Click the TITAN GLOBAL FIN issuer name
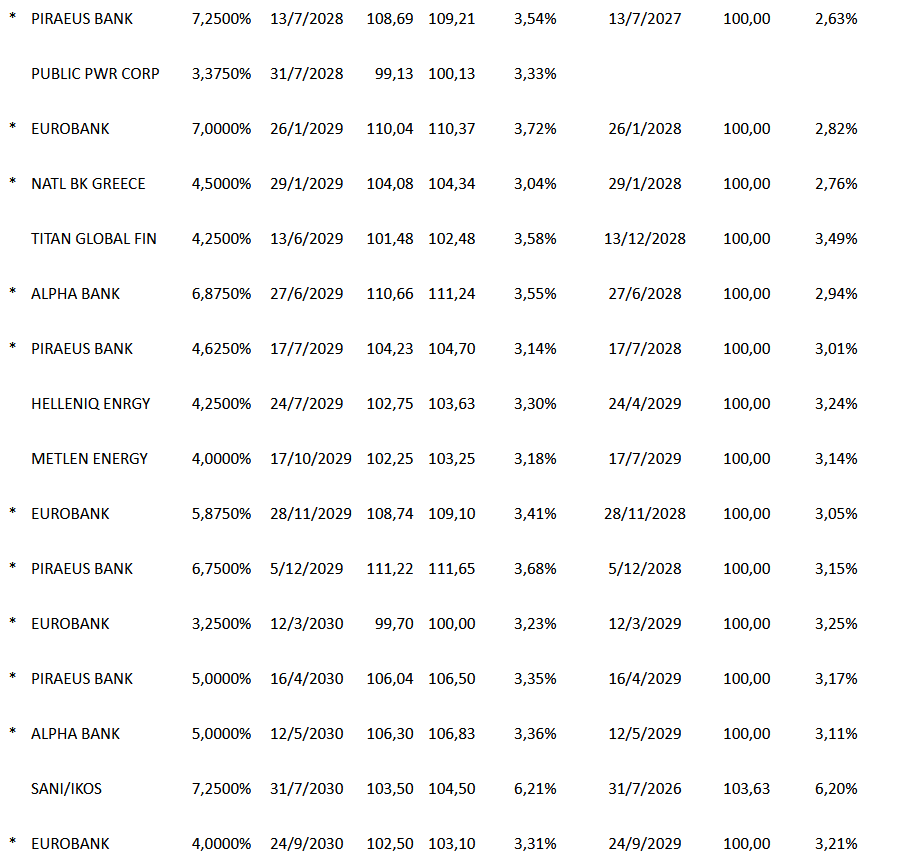This screenshot has width=904, height=862. click(x=94, y=239)
